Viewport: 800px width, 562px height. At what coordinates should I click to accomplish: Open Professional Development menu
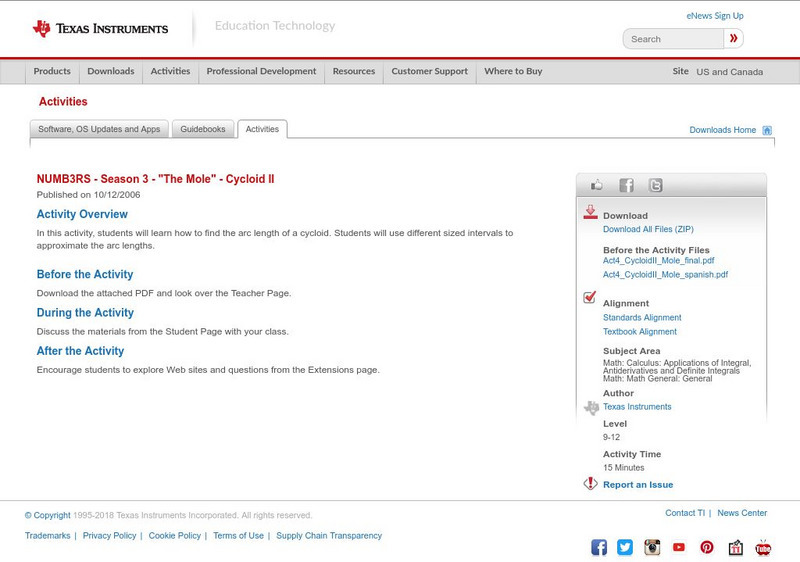tap(261, 71)
